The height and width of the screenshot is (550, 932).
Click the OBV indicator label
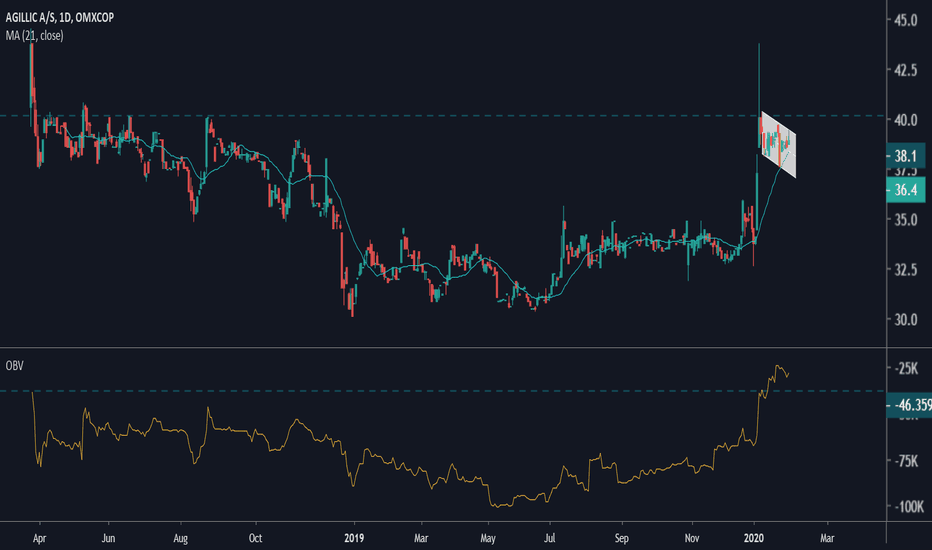tap(14, 366)
